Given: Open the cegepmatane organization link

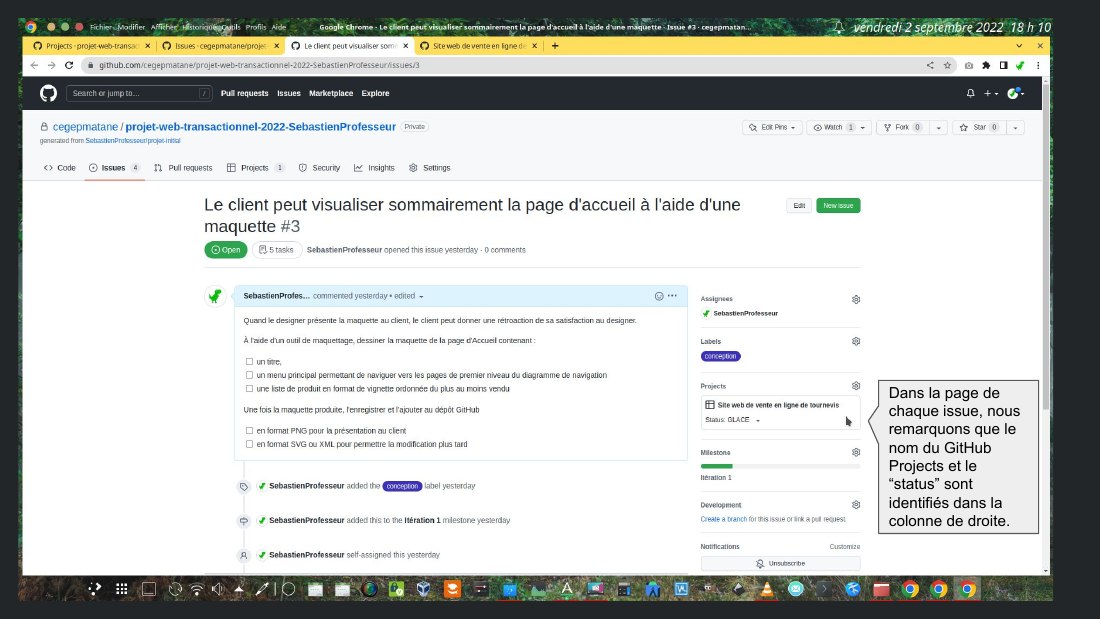Looking at the screenshot, I should click(x=85, y=127).
